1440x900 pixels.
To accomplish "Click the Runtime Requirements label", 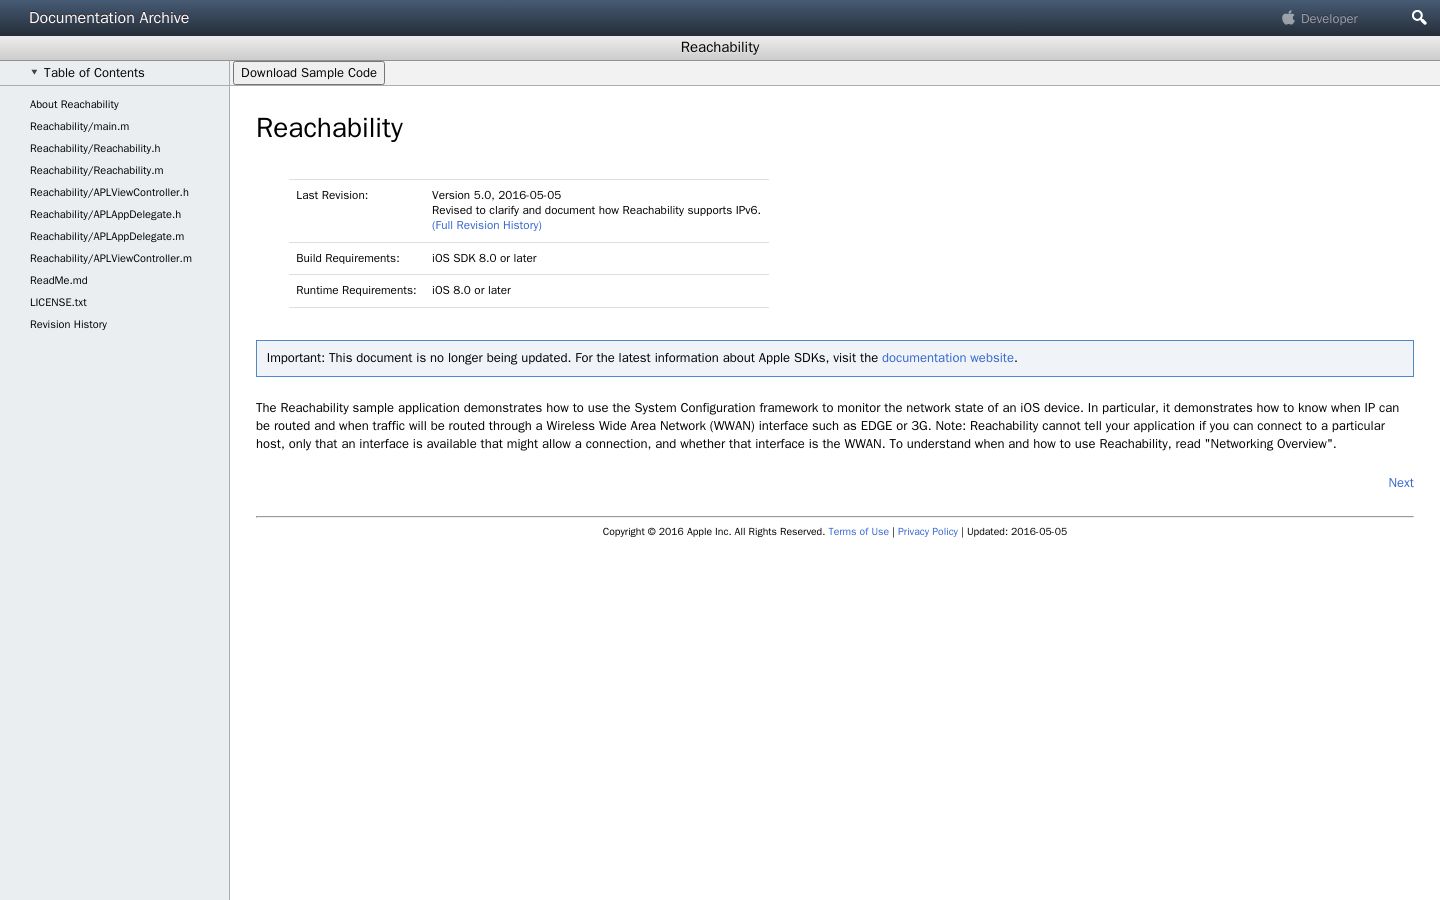I will (x=356, y=290).
